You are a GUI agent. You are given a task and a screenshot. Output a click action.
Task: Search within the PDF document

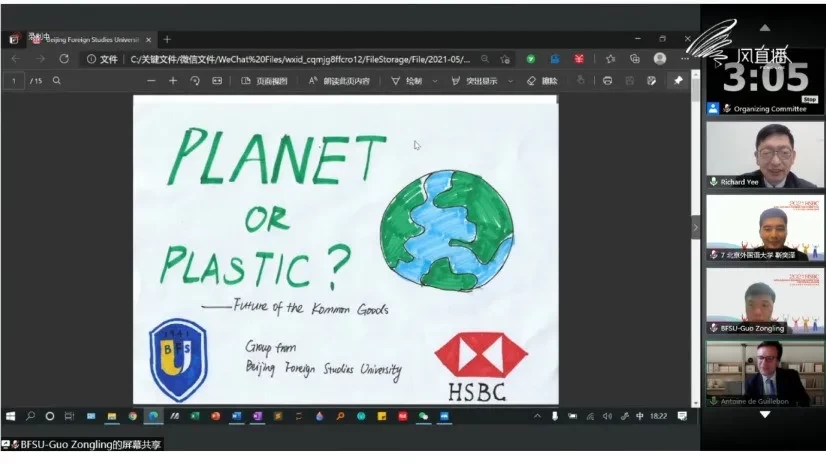click(56, 81)
